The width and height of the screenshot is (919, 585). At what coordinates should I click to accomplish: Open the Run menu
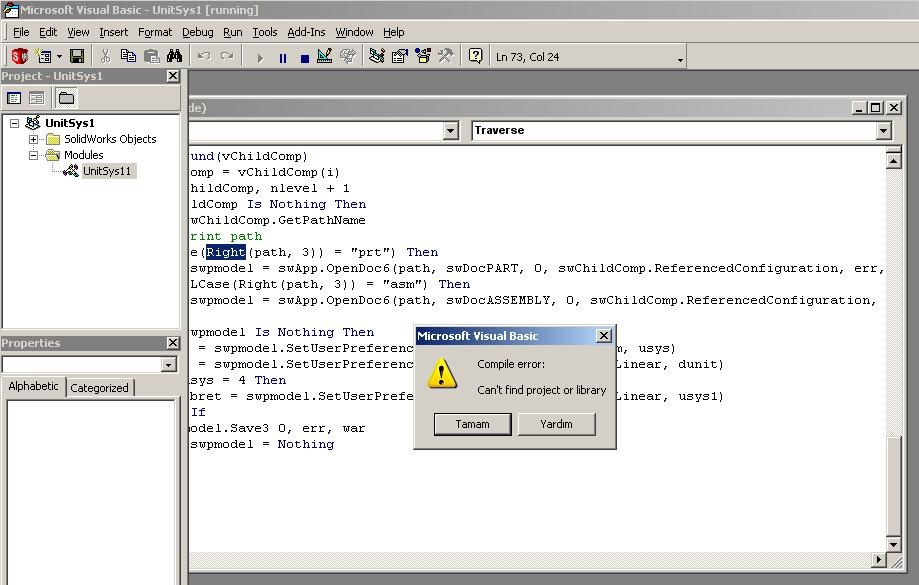click(x=233, y=32)
